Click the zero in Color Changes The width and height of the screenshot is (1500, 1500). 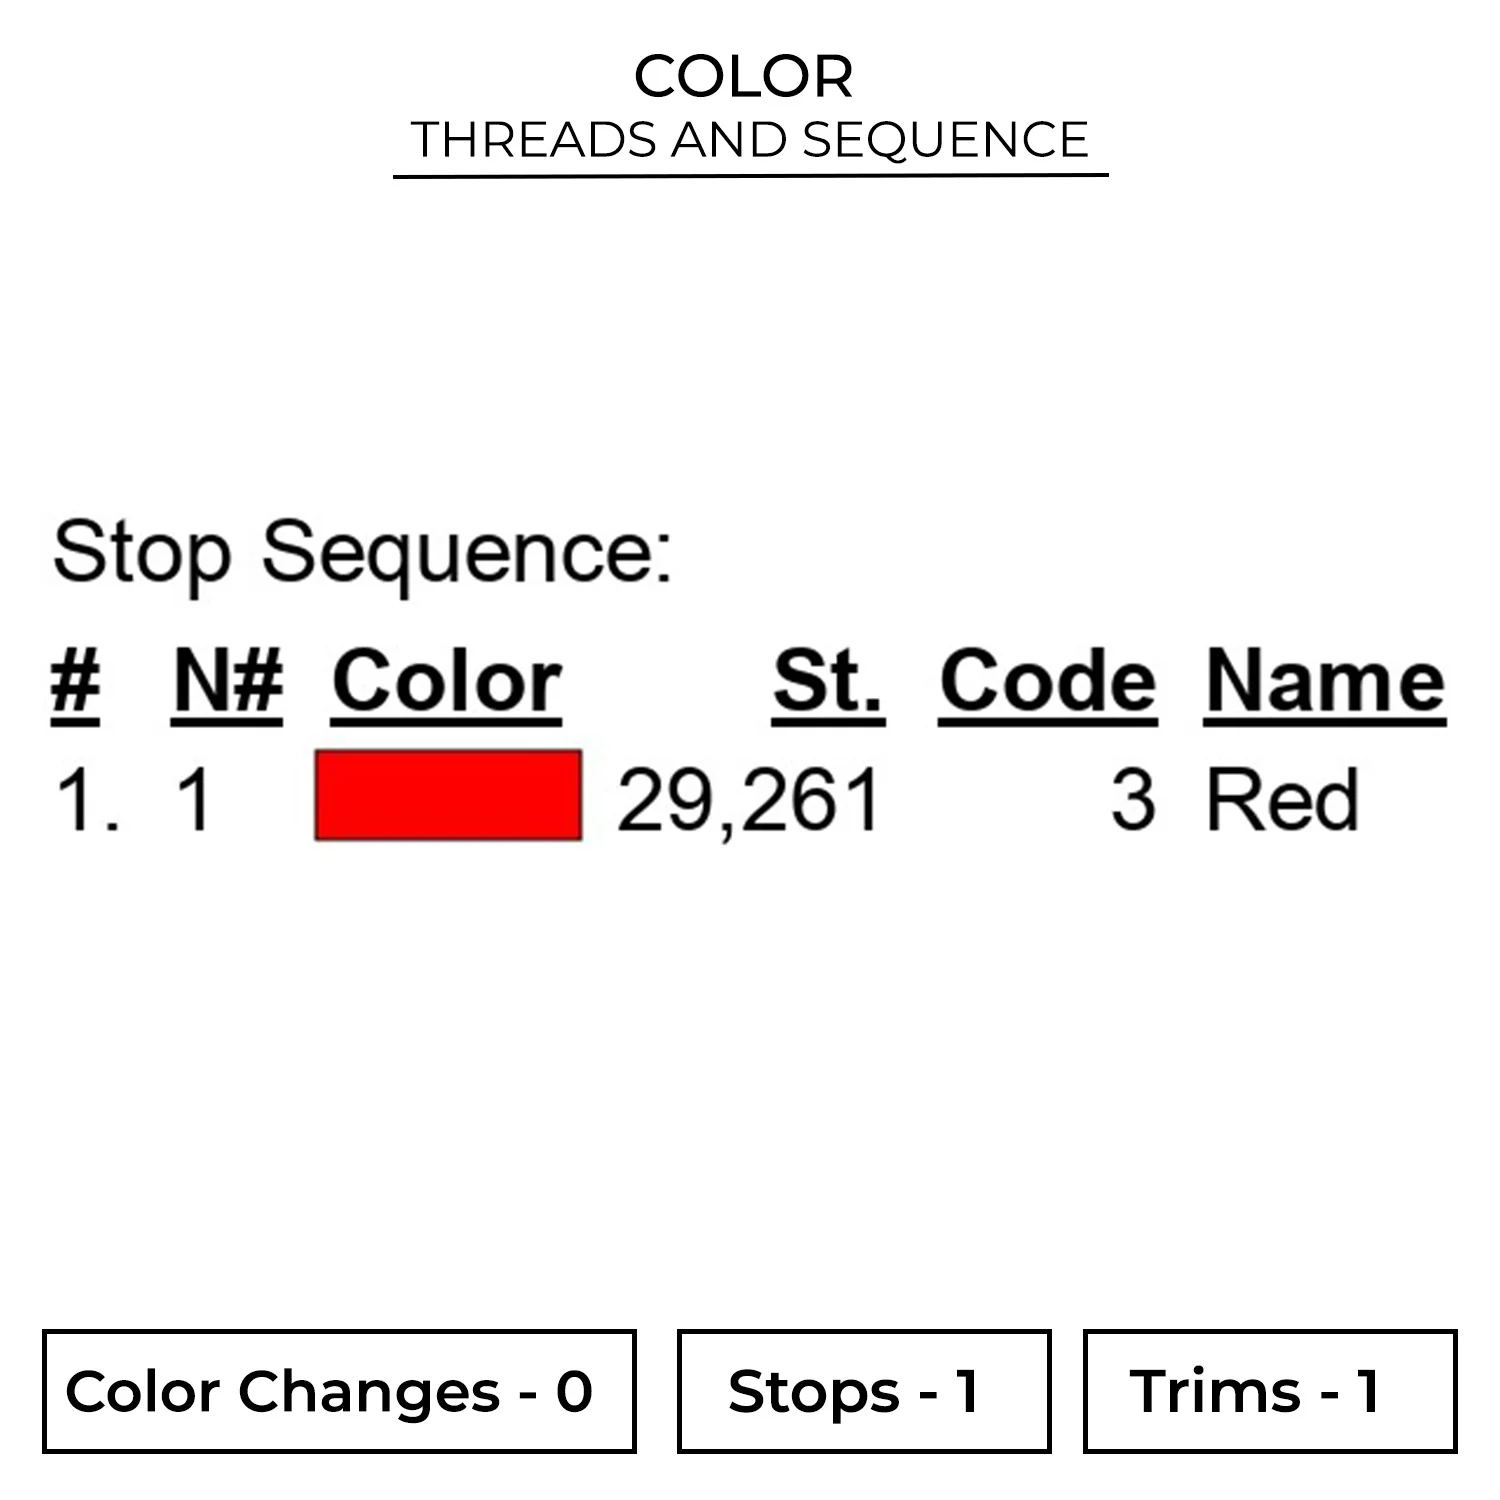(x=575, y=1390)
